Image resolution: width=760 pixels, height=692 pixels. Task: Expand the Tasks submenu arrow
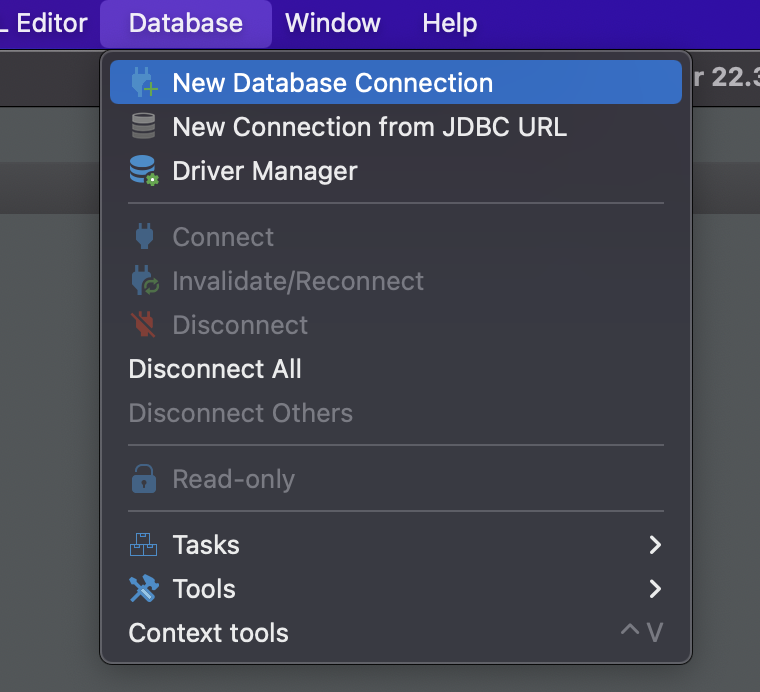coord(655,545)
